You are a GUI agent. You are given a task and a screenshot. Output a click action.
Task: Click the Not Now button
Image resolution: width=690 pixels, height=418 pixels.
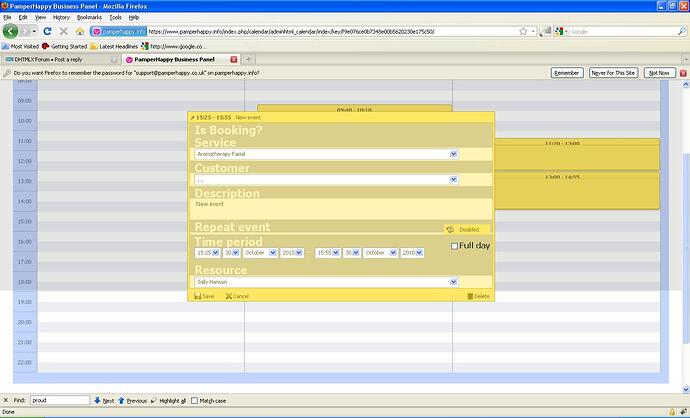tap(659, 73)
